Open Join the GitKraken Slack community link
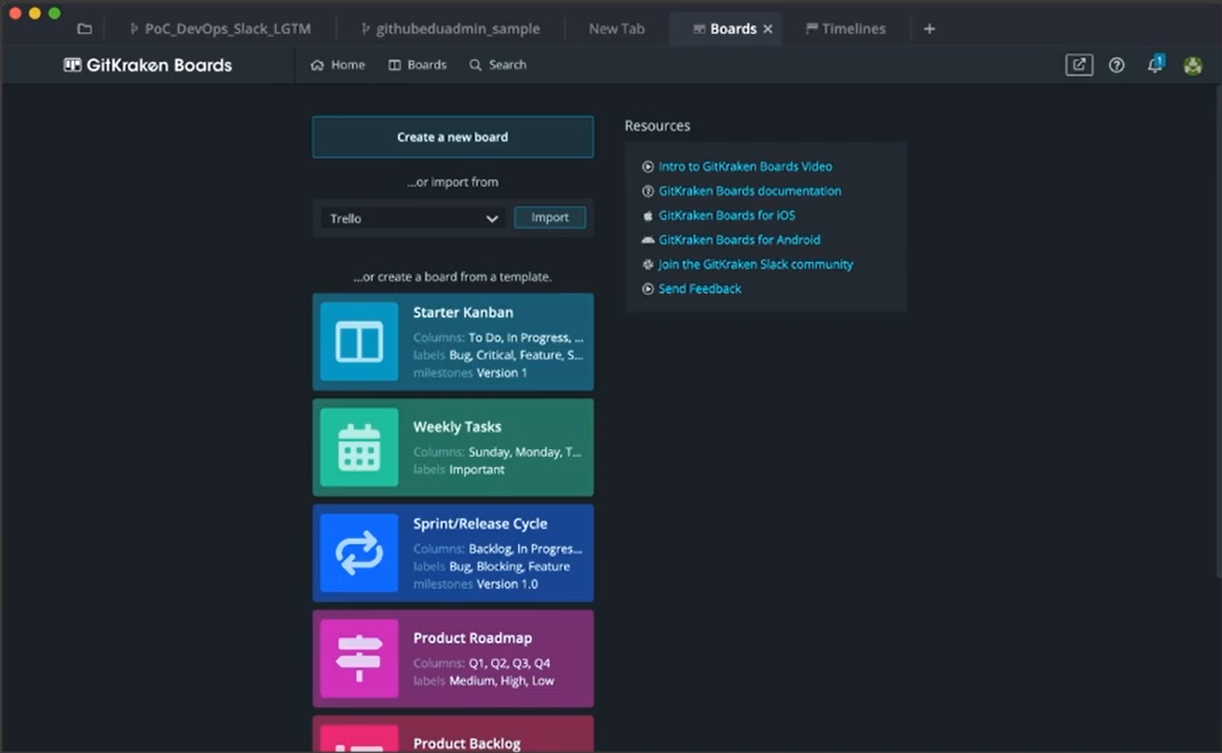The width and height of the screenshot is (1222, 753). pyautogui.click(x=756, y=264)
